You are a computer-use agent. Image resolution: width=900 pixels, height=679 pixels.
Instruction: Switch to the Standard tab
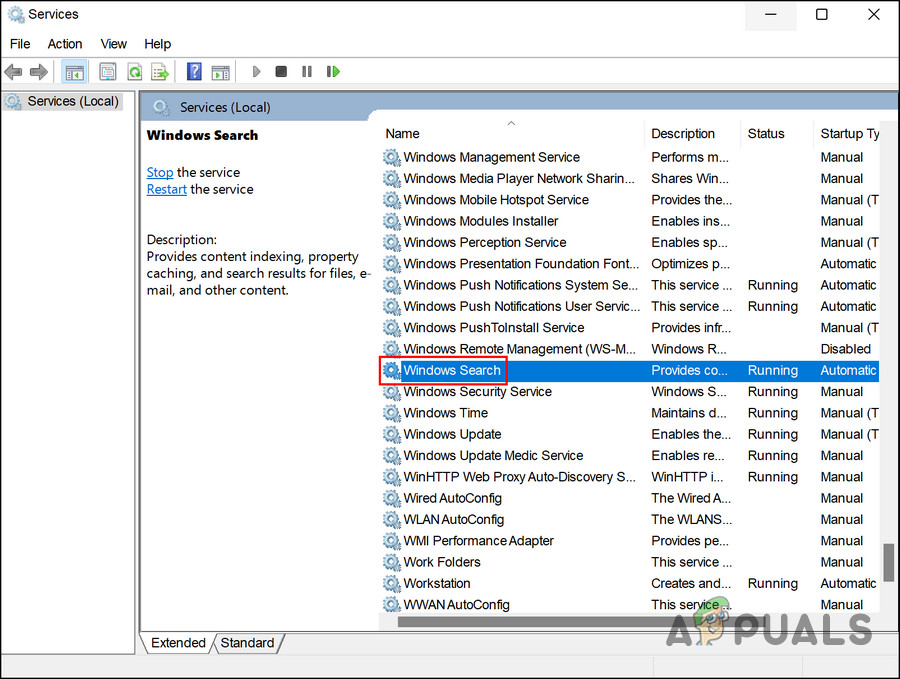[x=247, y=643]
